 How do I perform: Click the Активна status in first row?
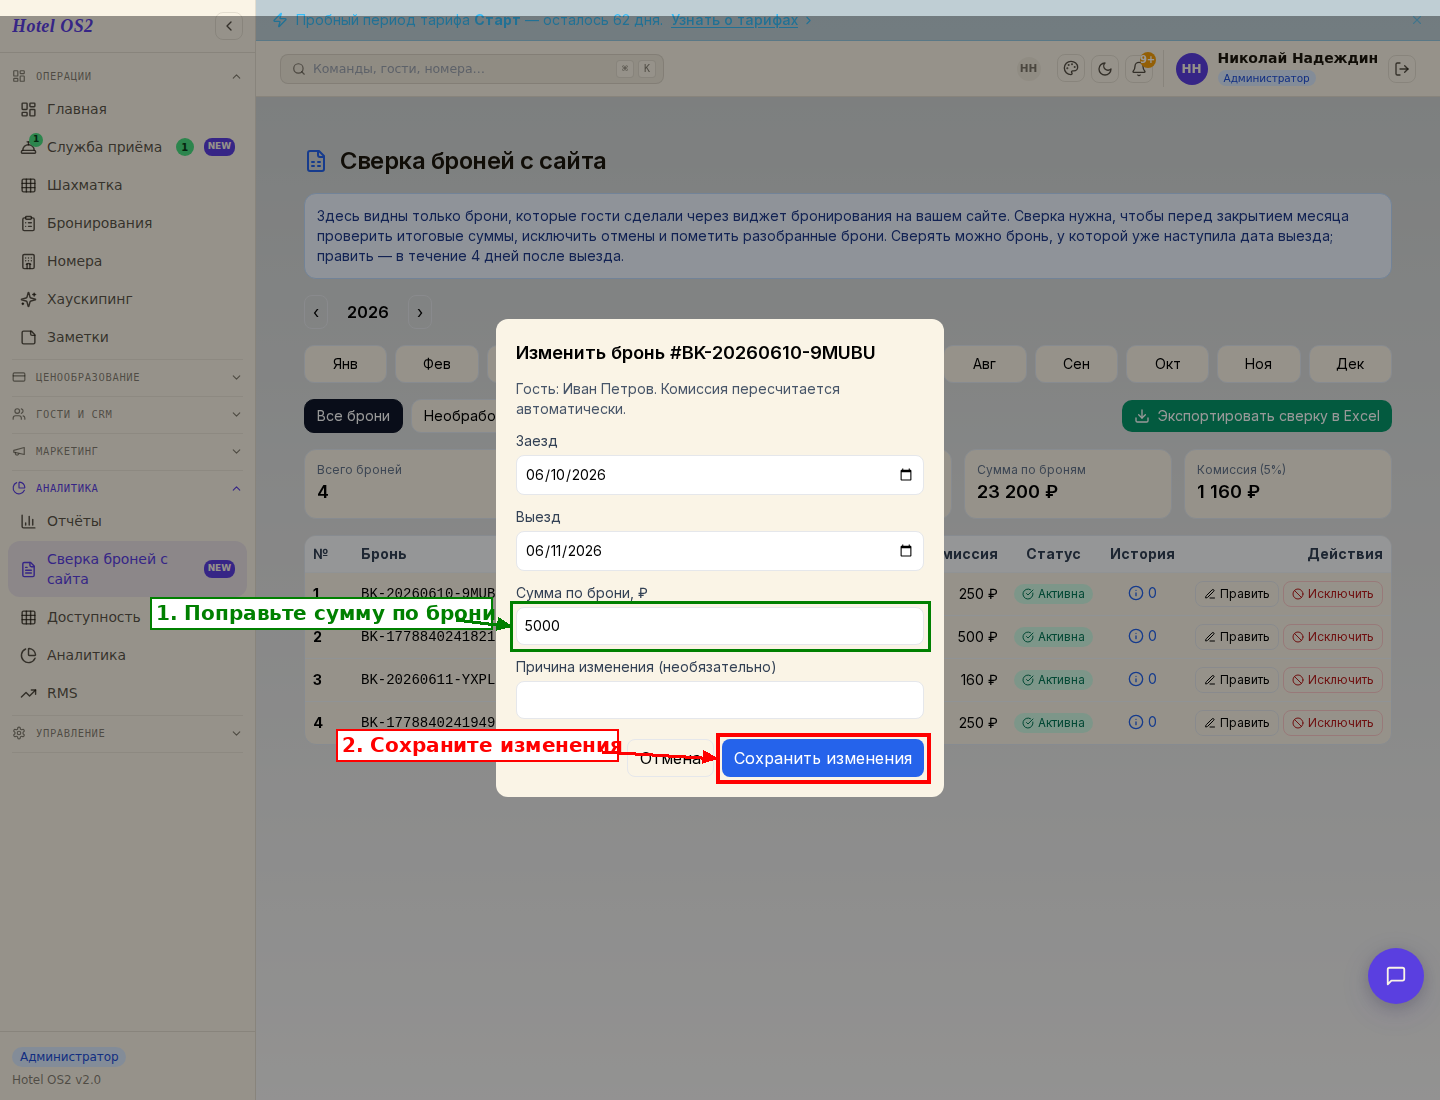[x=1054, y=594]
